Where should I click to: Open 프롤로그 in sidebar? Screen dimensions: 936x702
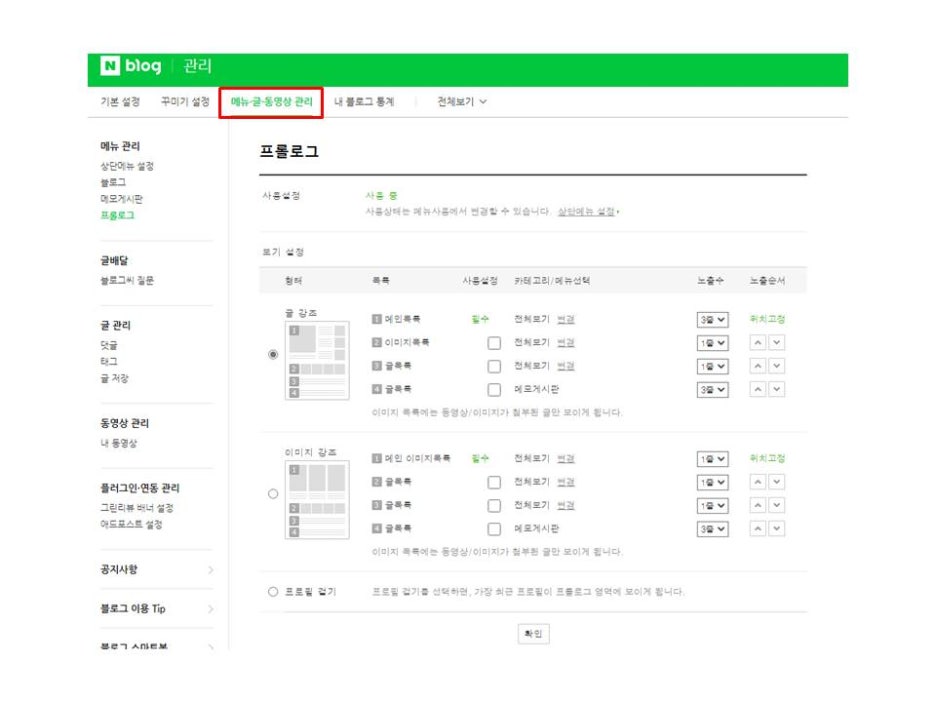(117, 215)
